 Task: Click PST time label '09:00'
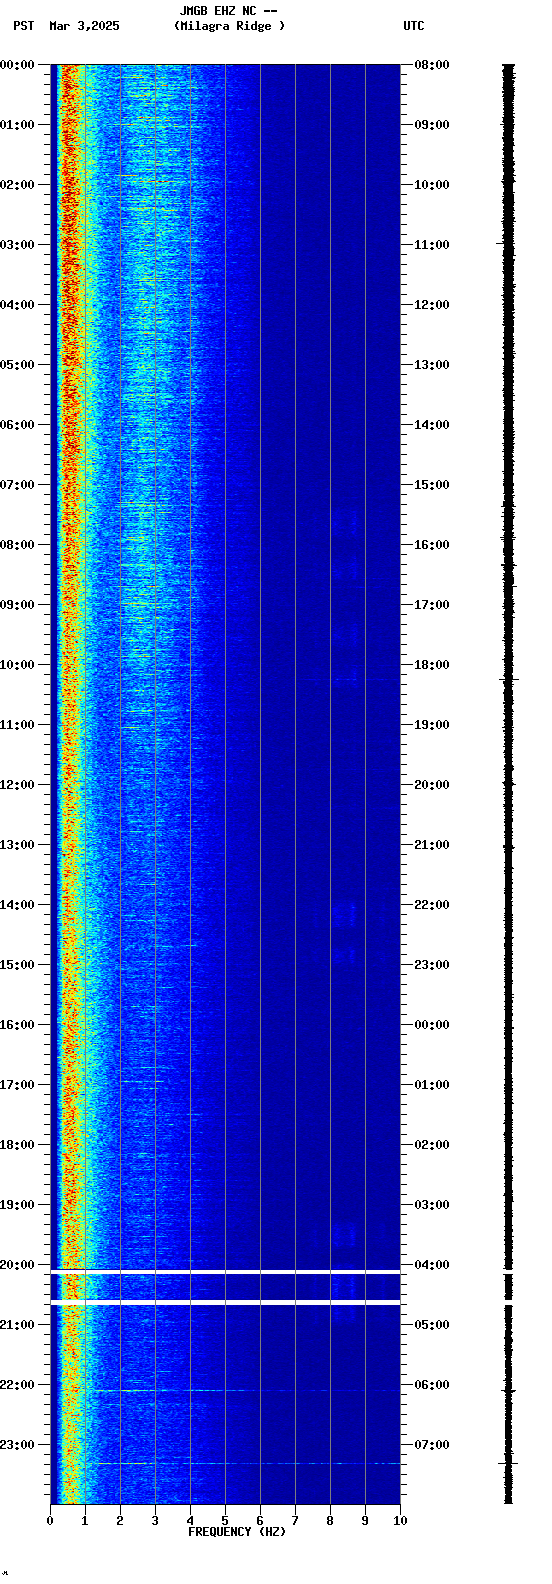click(x=17, y=604)
